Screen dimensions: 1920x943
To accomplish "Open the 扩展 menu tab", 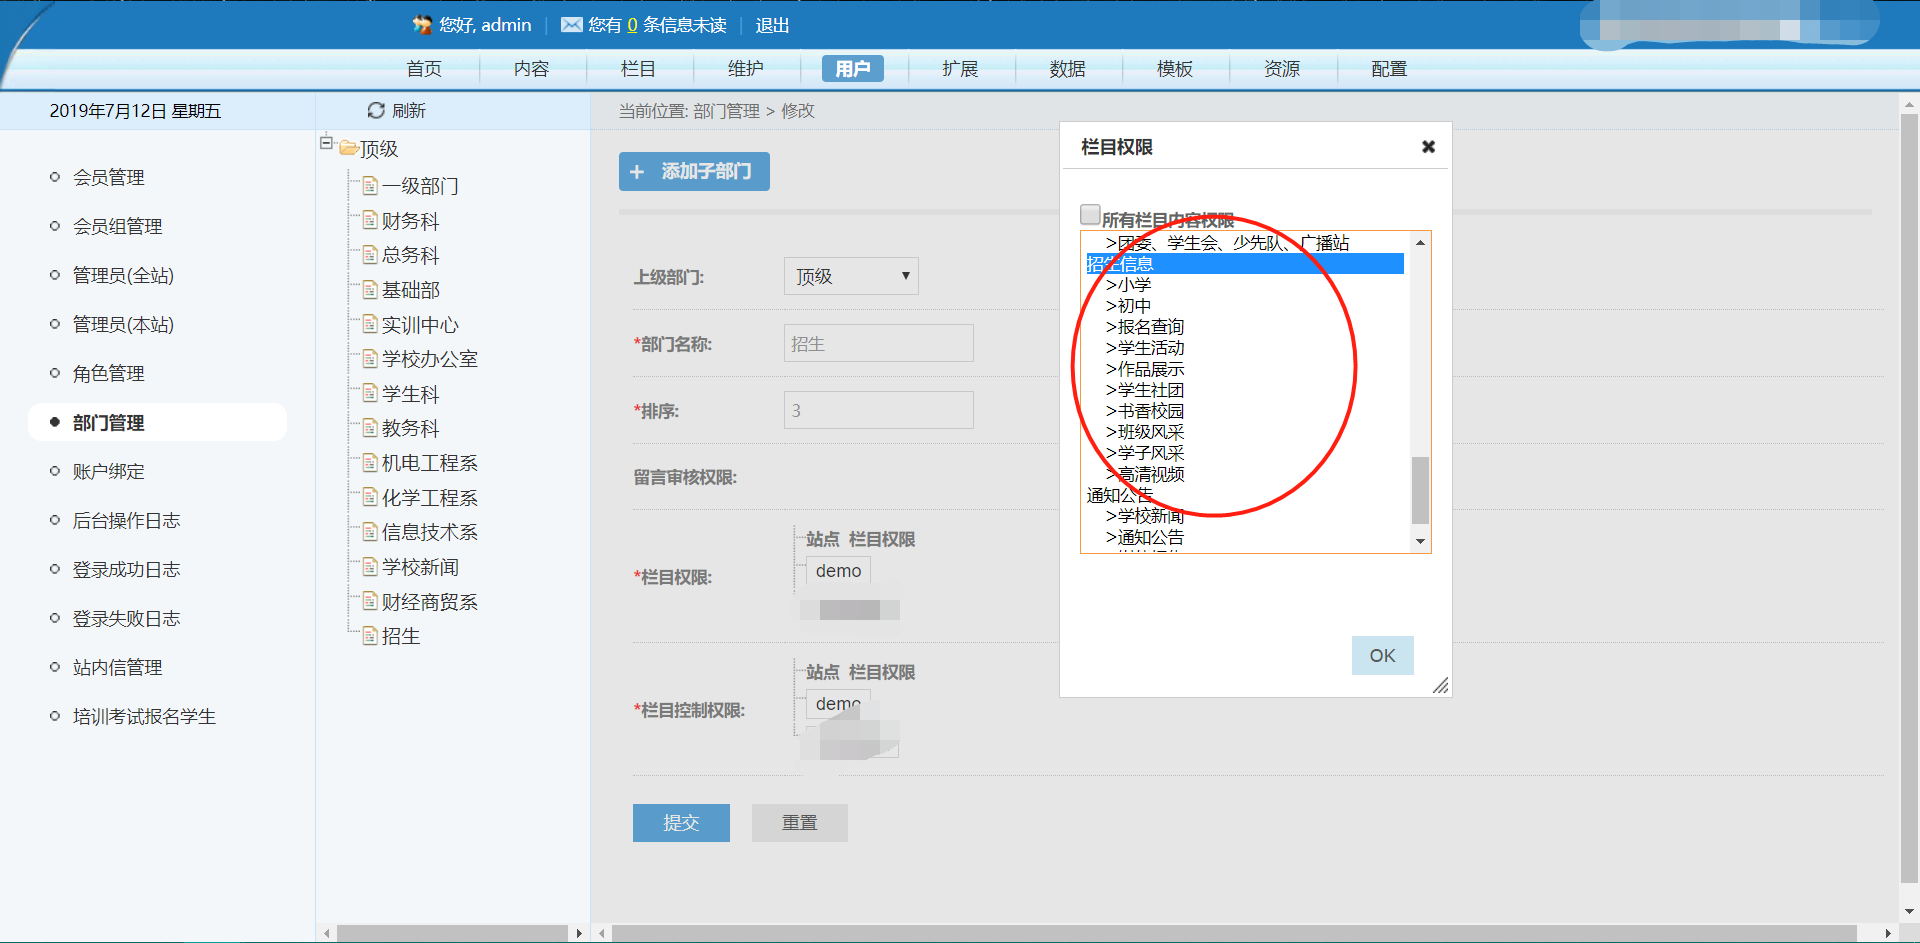I will click(x=960, y=69).
